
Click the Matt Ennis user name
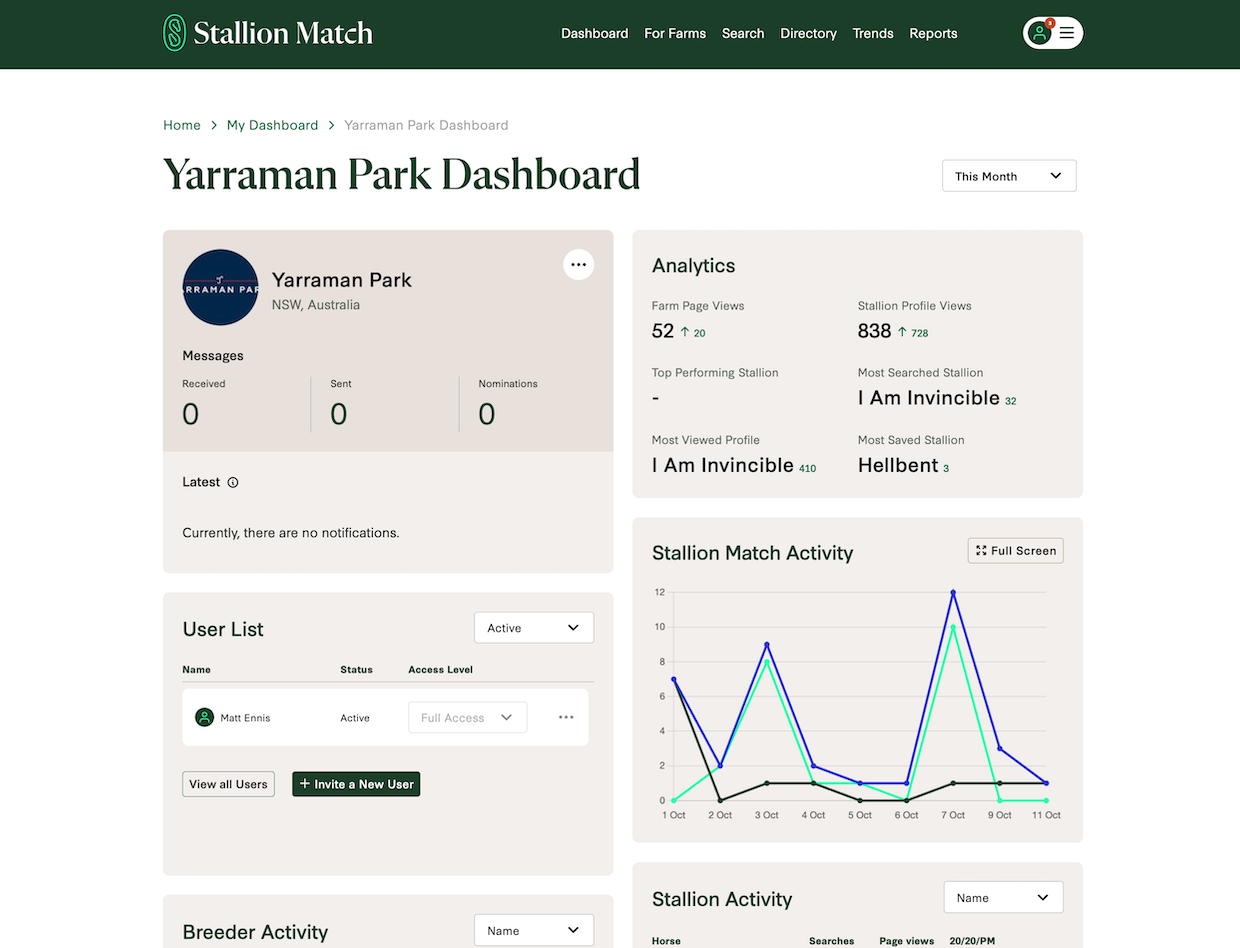pos(245,718)
